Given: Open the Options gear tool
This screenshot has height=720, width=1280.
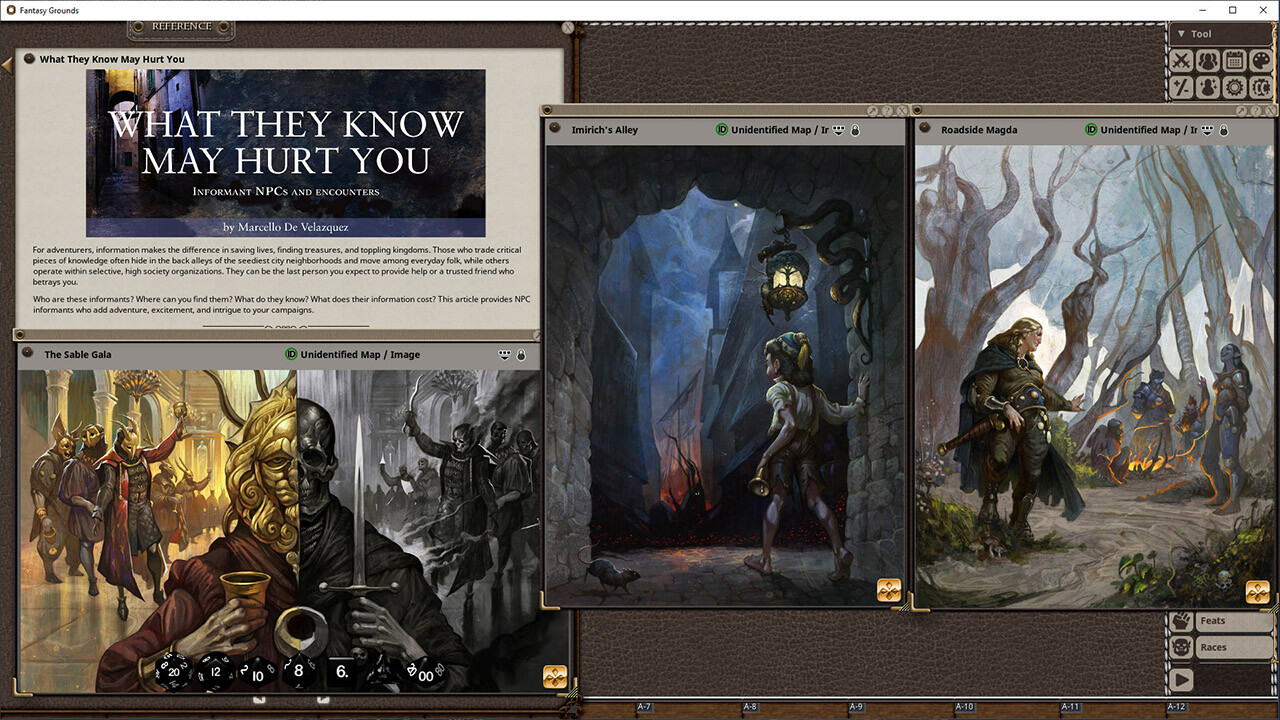Looking at the screenshot, I should tap(1234, 88).
